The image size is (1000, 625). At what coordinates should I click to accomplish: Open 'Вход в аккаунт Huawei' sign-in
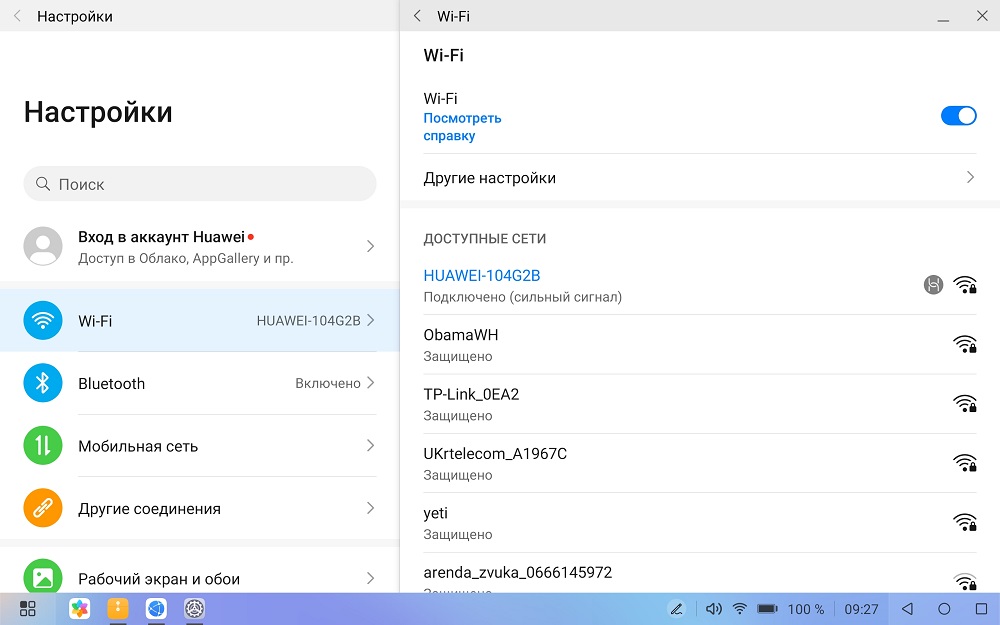pyautogui.click(x=200, y=246)
